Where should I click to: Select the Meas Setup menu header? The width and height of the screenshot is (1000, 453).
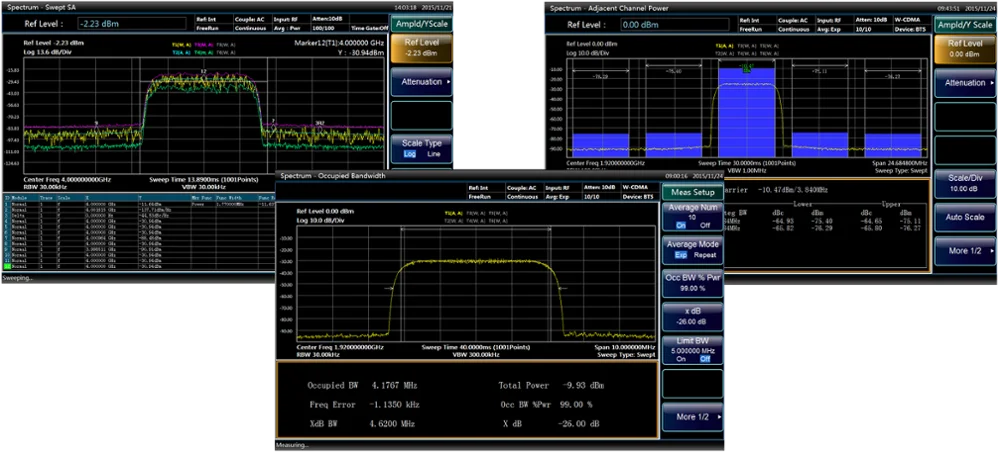693,192
